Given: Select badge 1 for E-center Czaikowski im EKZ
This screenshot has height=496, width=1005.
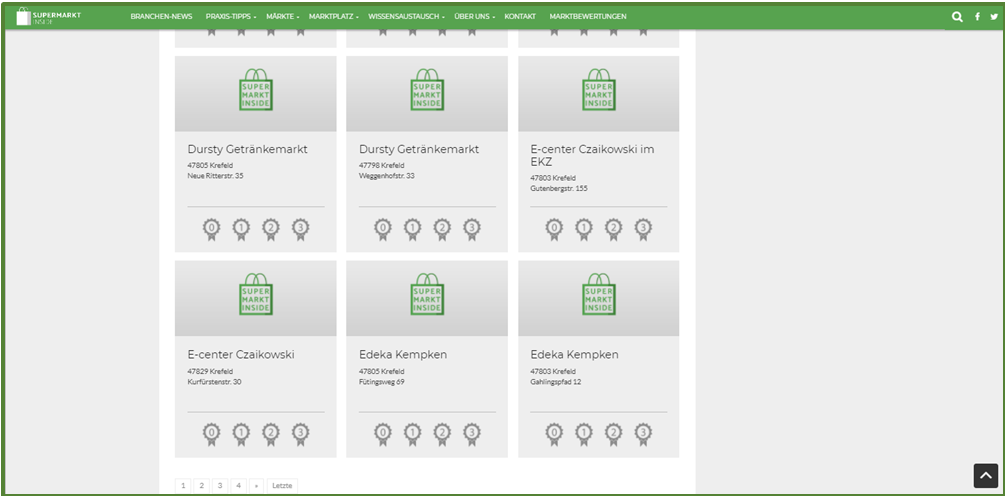Looking at the screenshot, I should [x=583, y=229].
